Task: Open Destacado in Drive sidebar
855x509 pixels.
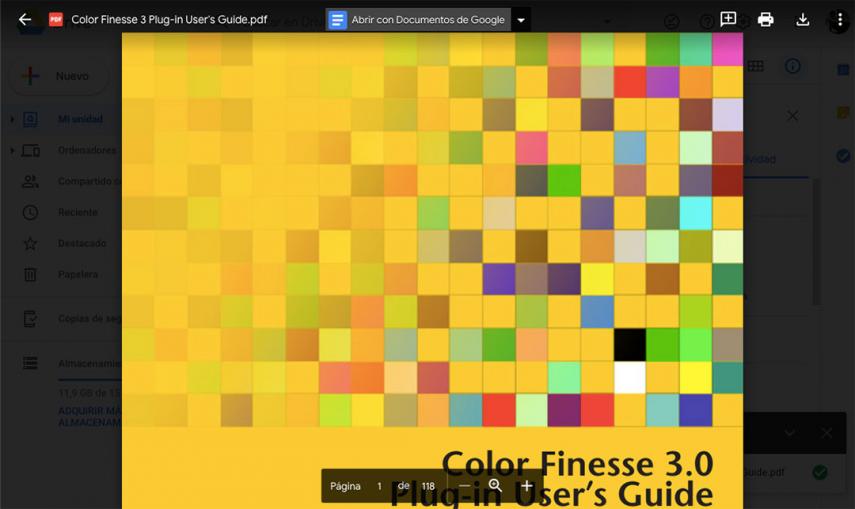Action: pyautogui.click(x=82, y=243)
